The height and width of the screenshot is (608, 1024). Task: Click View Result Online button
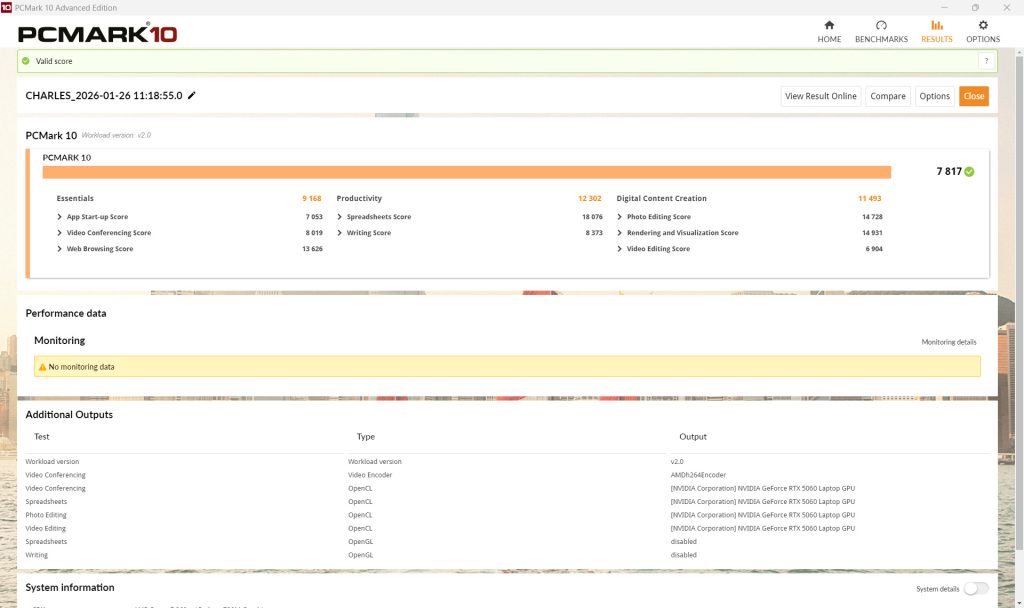(x=820, y=96)
